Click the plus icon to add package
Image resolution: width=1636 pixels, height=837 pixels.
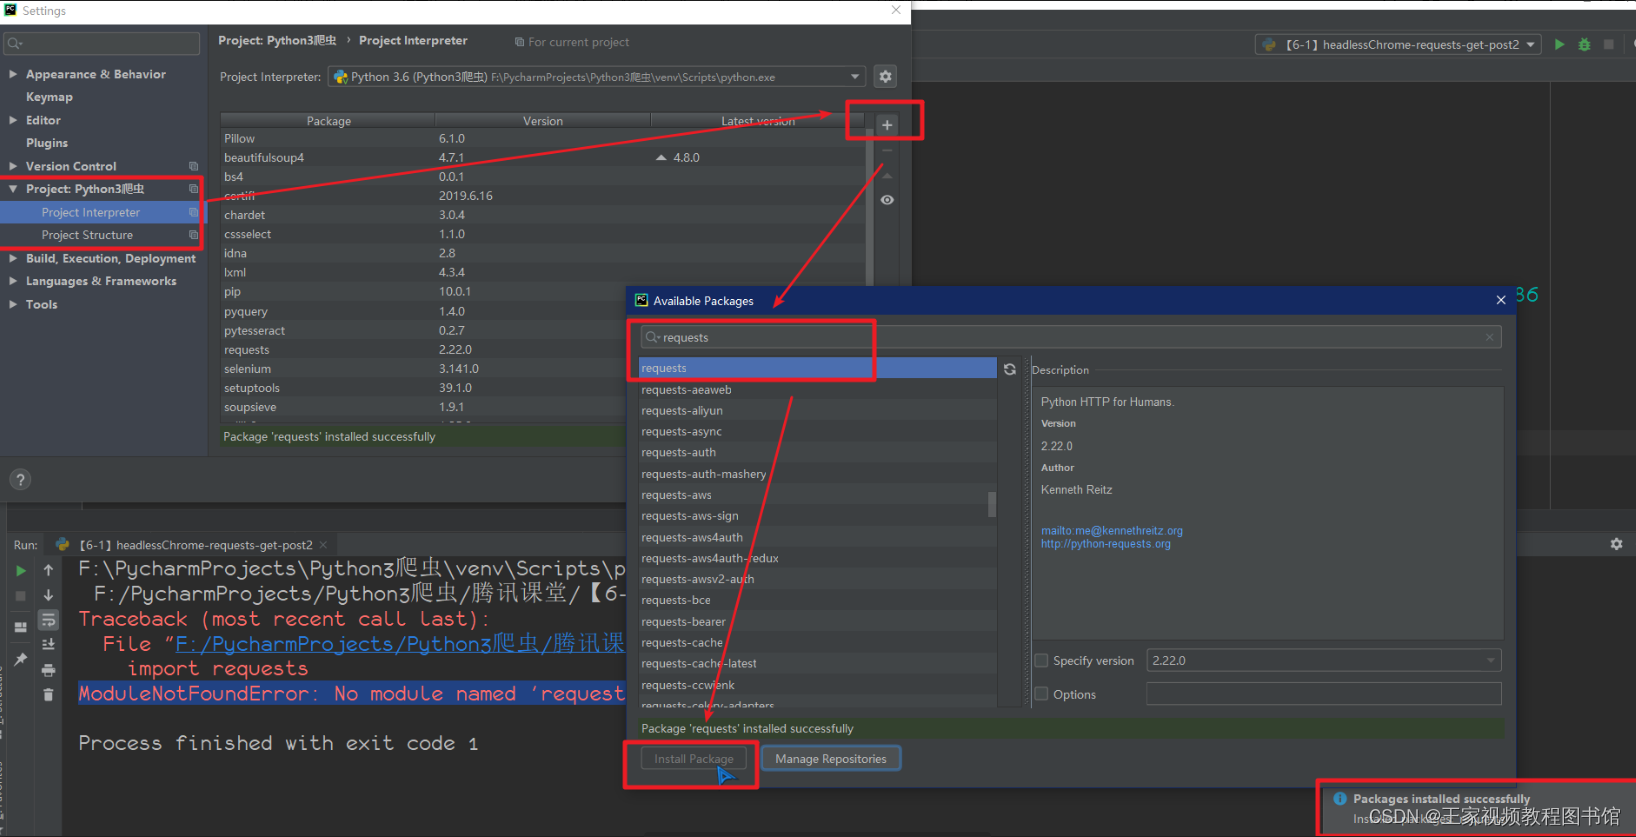[x=887, y=125]
